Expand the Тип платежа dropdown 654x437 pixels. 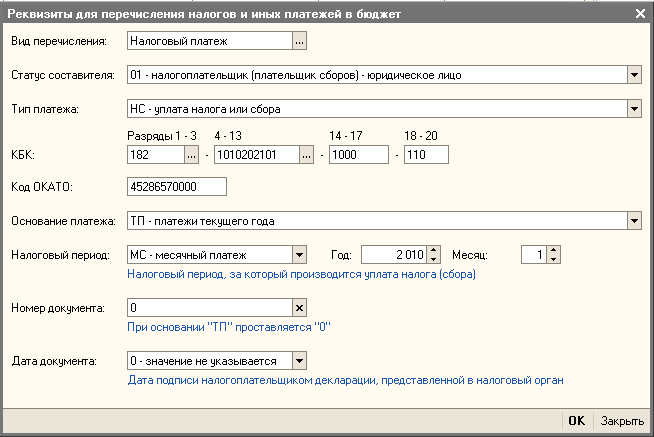634,107
